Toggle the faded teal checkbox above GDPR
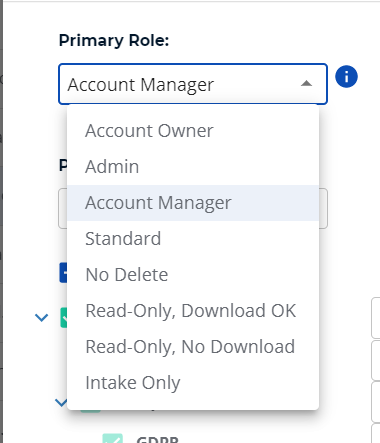Screen dimensions: 380x443 (x=90, y=410)
